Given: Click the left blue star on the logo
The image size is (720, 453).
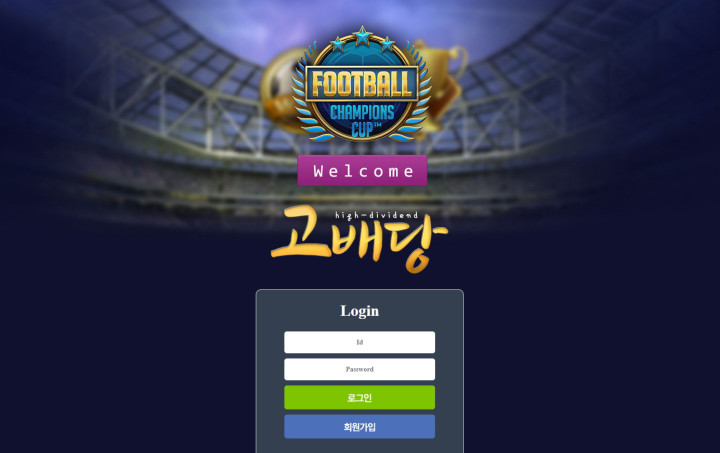Looking at the screenshot, I should point(338,44).
